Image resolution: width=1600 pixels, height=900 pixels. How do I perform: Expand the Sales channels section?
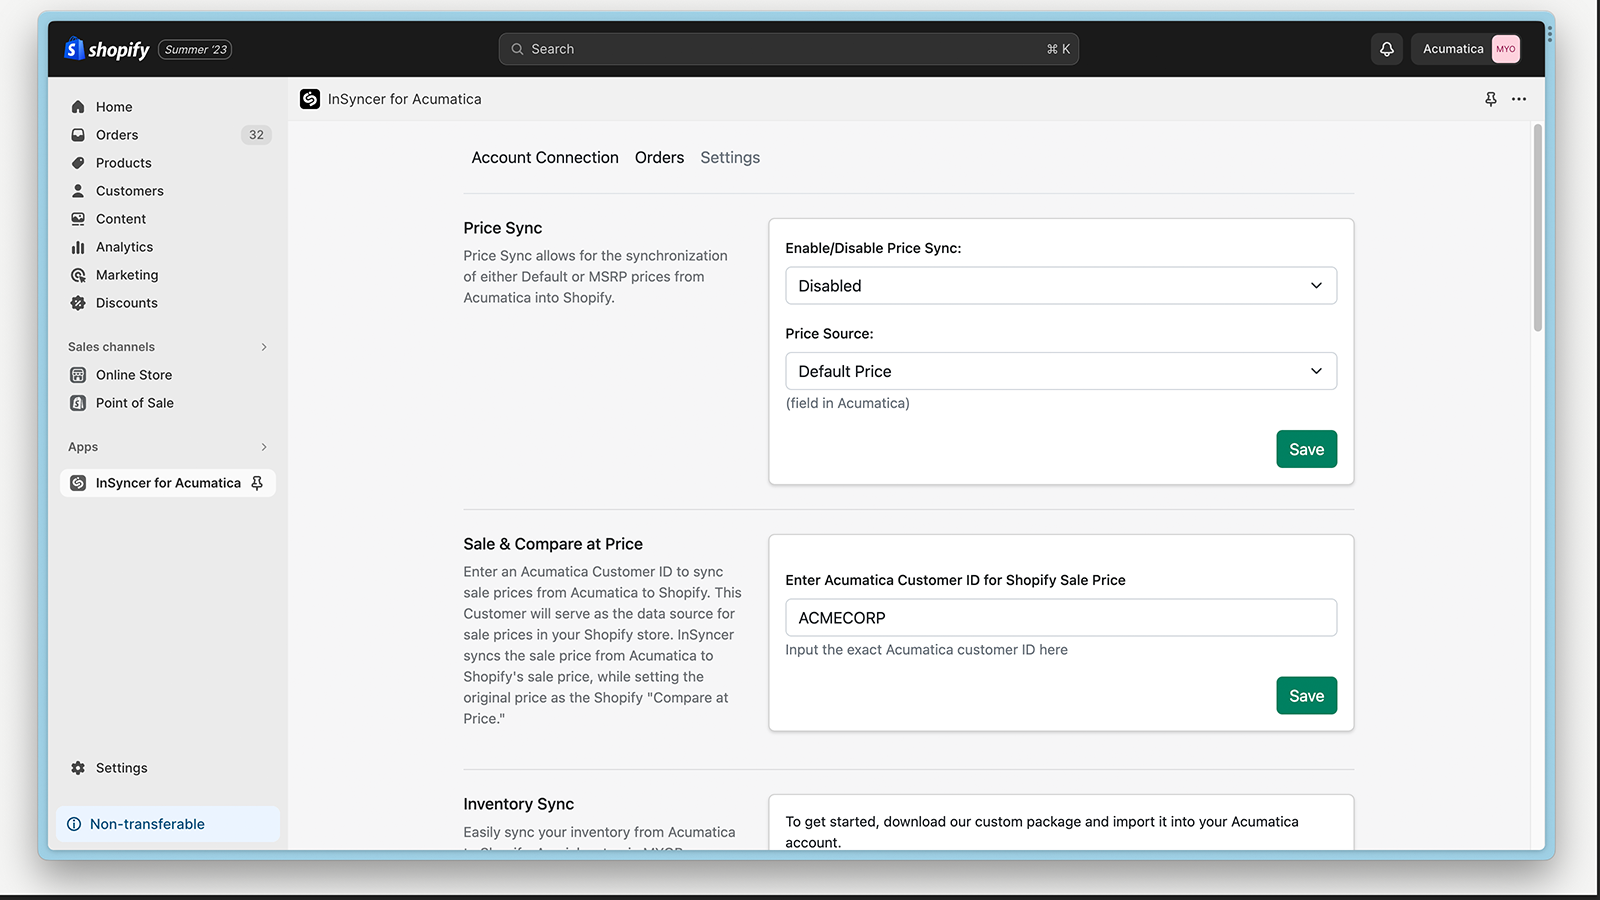coord(264,347)
